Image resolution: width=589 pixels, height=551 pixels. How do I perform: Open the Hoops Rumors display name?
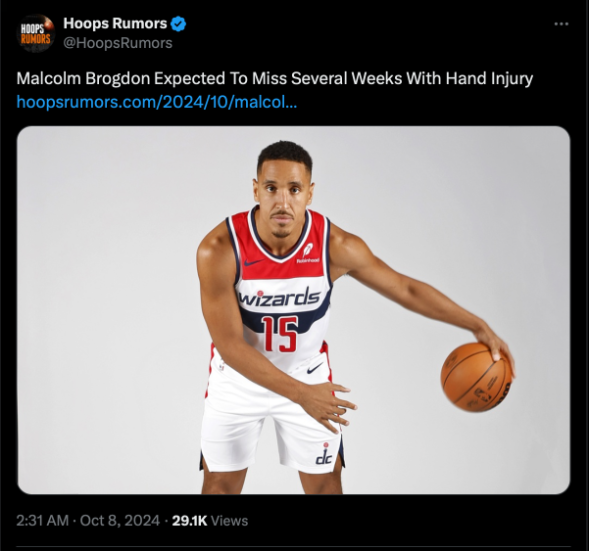[x=115, y=24]
